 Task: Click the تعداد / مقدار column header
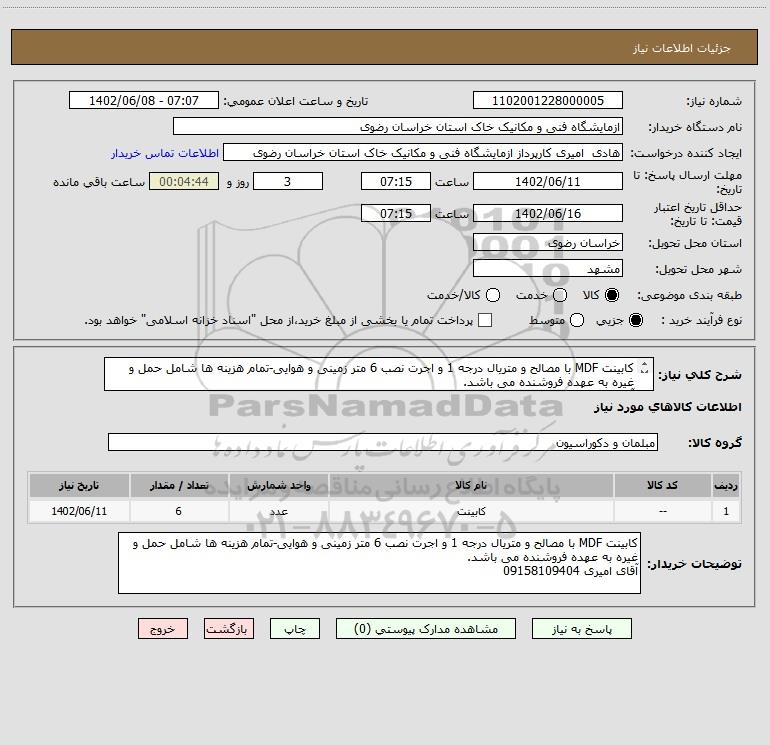[x=179, y=485]
